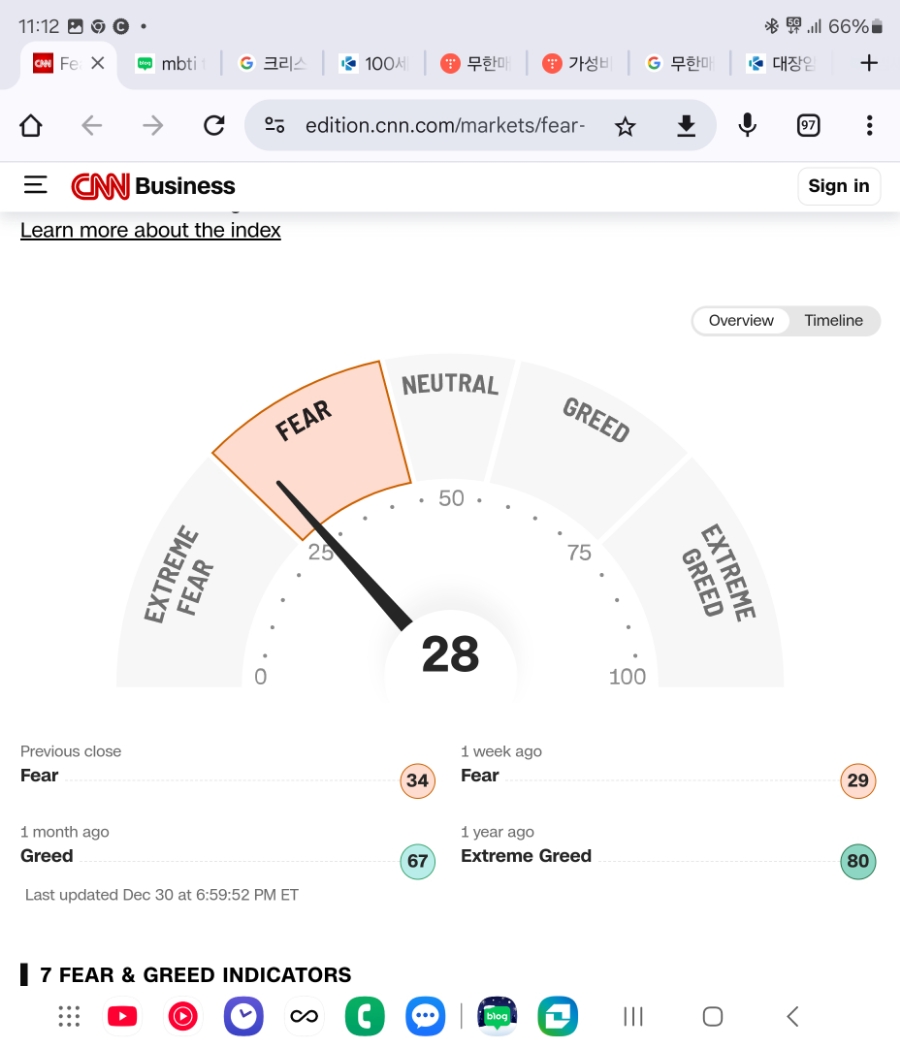The width and height of the screenshot is (900, 1047).
Task: Switch to the mbti browser tab
Action: 172,63
